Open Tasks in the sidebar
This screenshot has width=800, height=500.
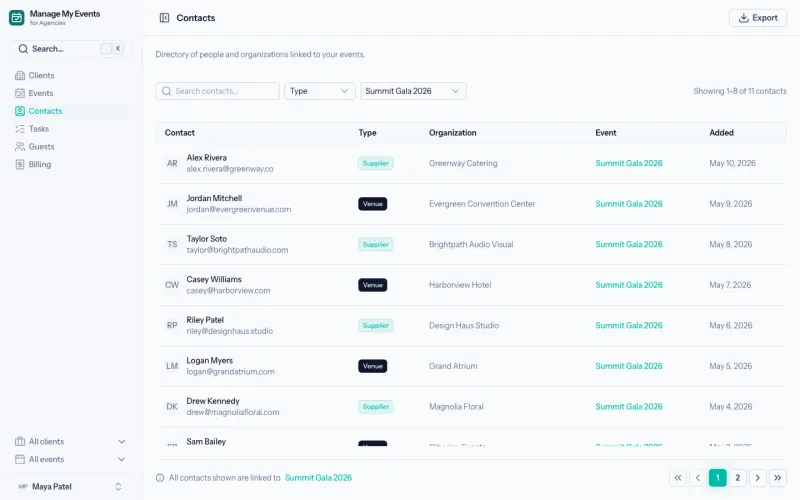[70, 129]
